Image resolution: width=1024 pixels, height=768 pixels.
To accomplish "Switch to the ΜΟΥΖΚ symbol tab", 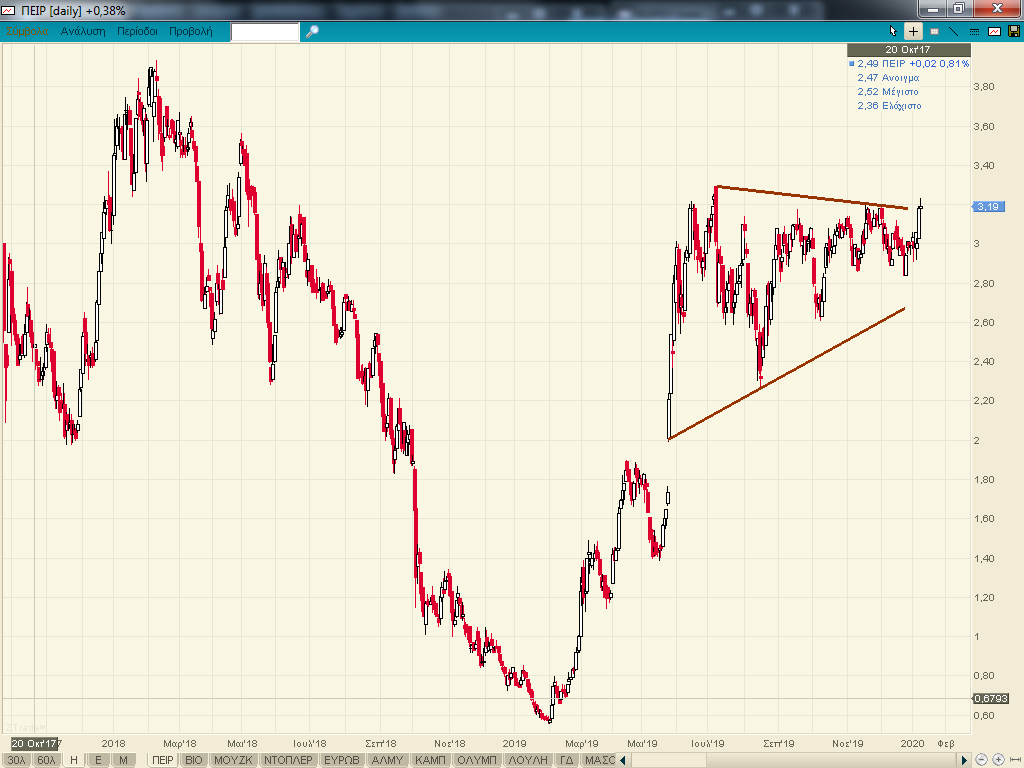I will pos(234,760).
